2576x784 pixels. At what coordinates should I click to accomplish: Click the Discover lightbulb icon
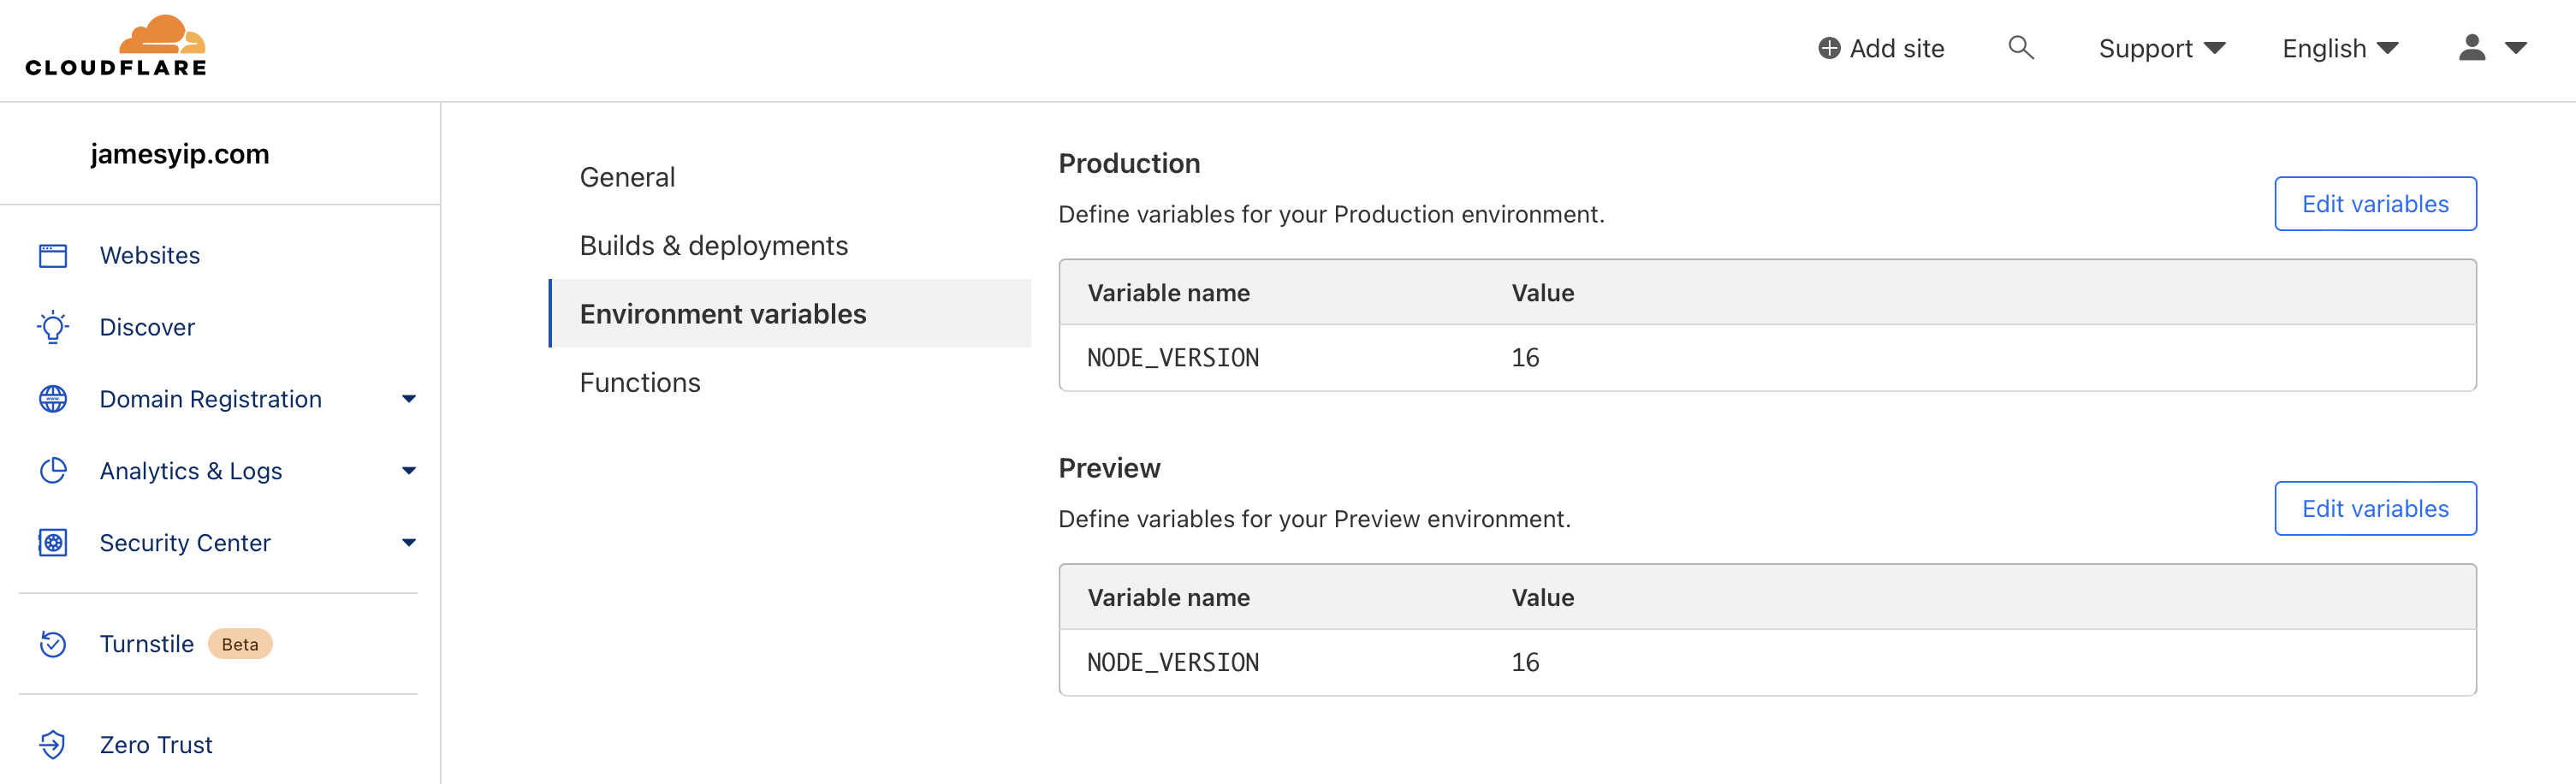point(53,327)
